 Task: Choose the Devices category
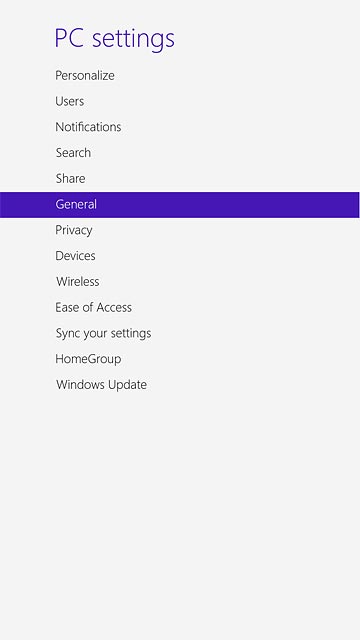point(76,256)
